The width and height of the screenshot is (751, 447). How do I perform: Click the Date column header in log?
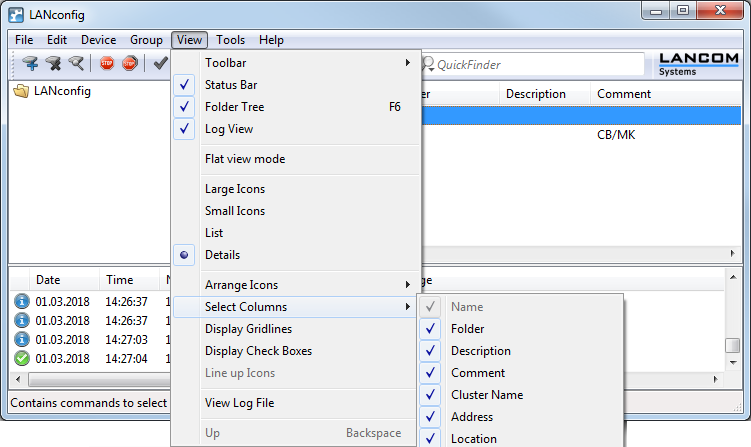(48, 280)
